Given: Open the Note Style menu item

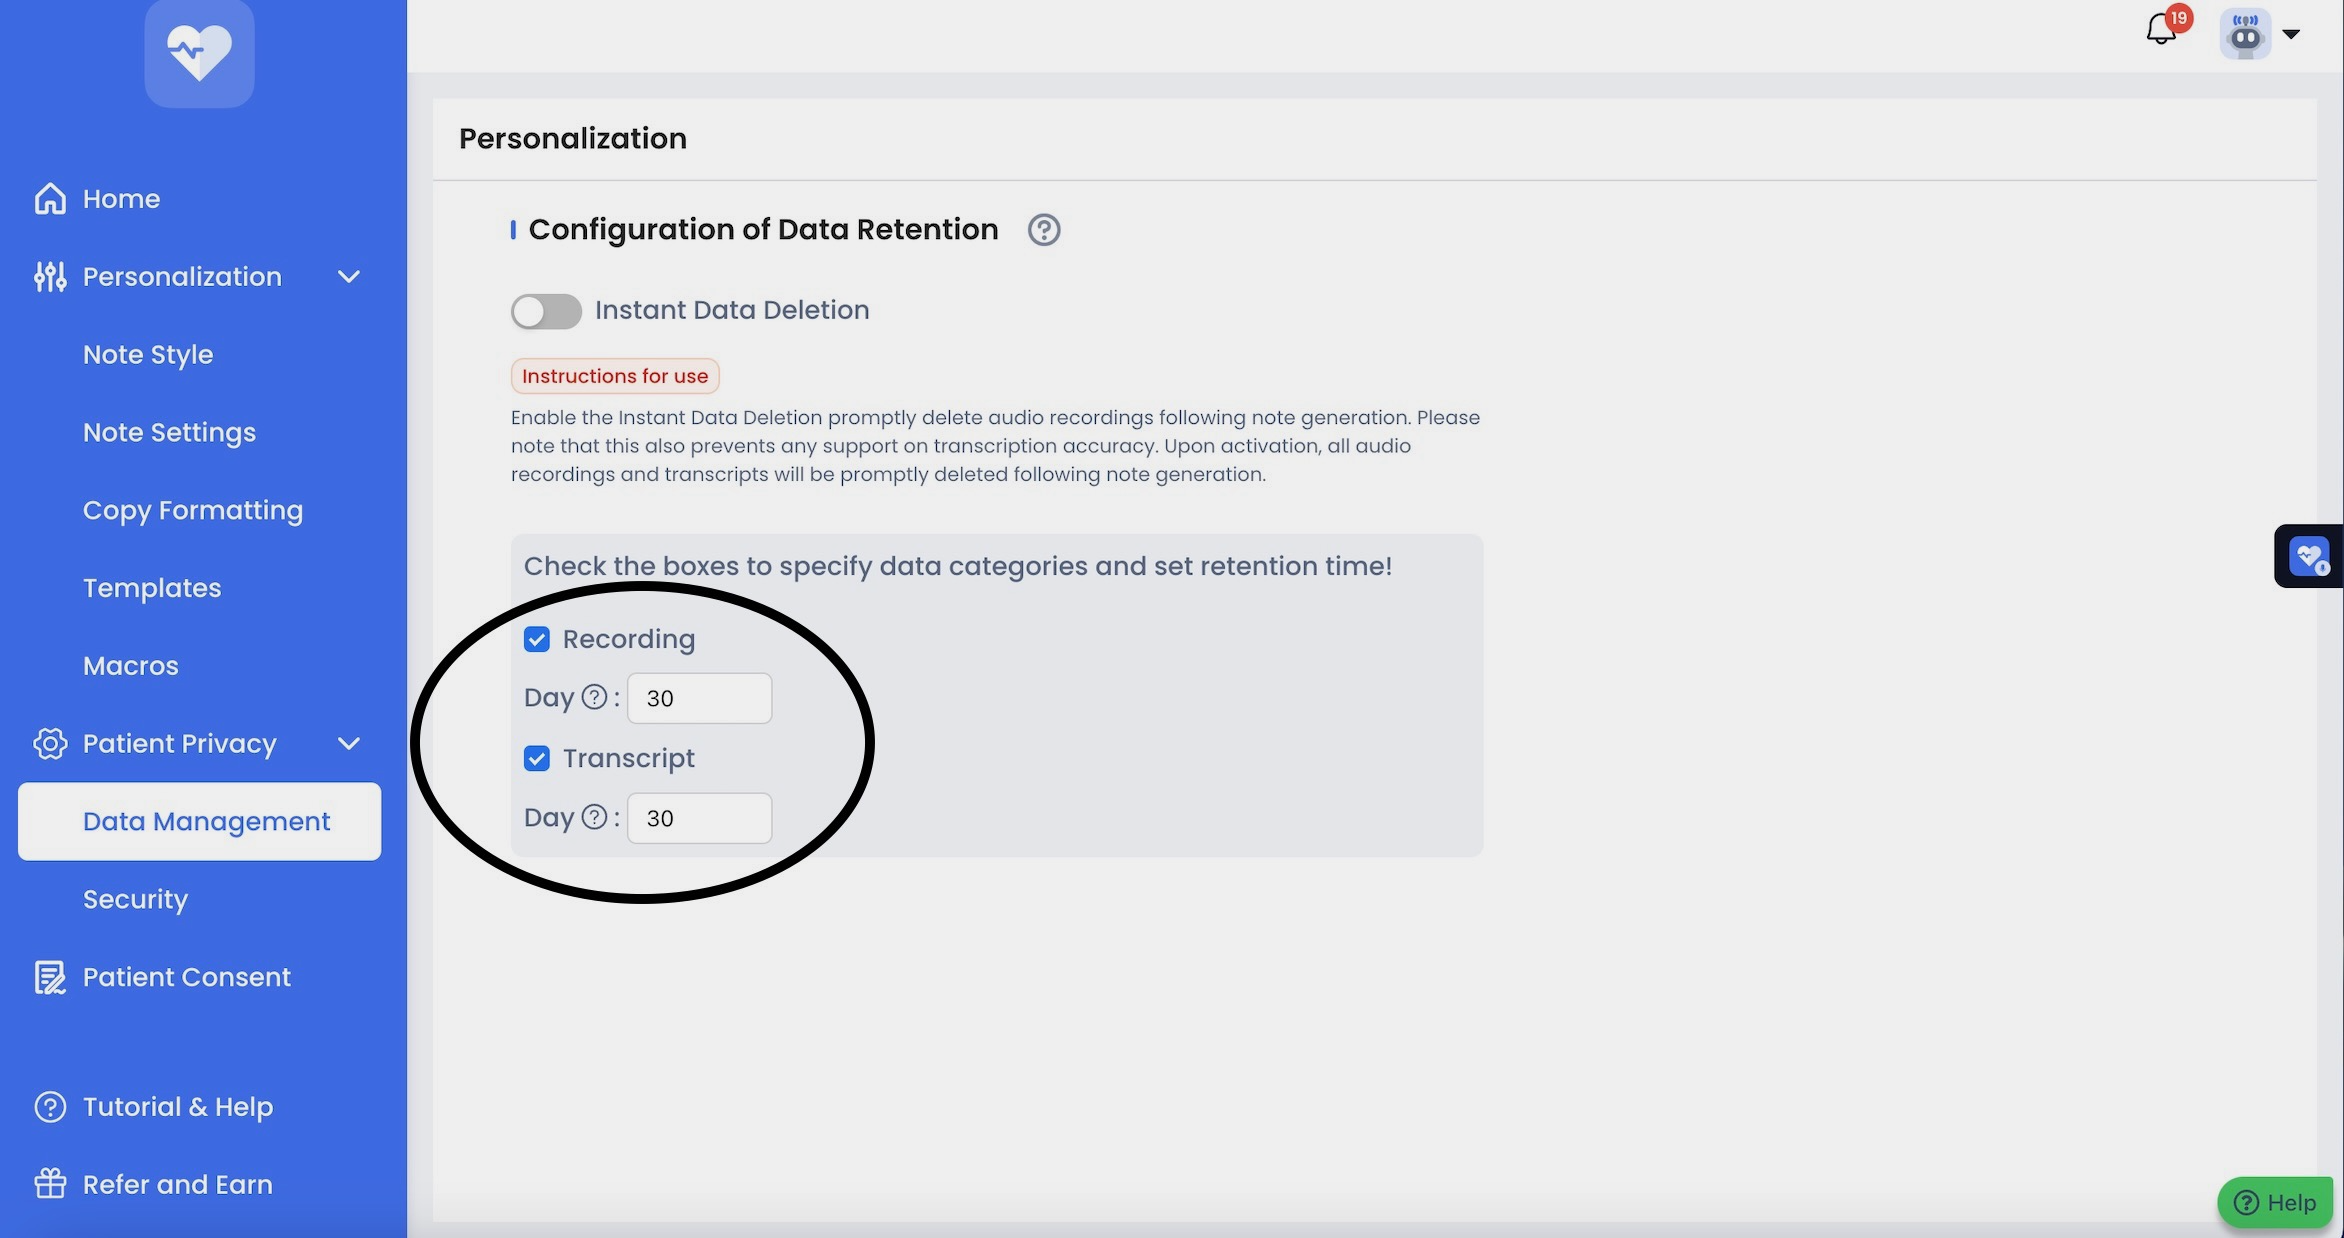Looking at the screenshot, I should point(148,354).
